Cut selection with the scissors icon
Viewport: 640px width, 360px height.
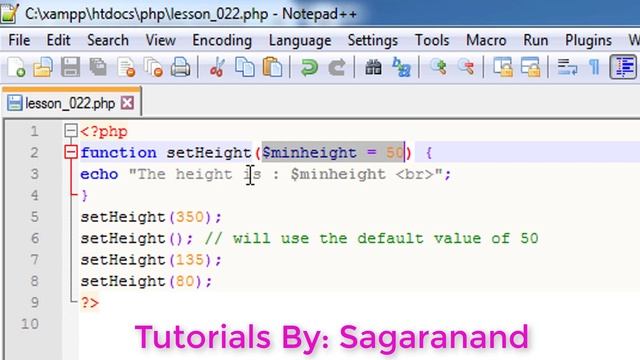(217, 67)
